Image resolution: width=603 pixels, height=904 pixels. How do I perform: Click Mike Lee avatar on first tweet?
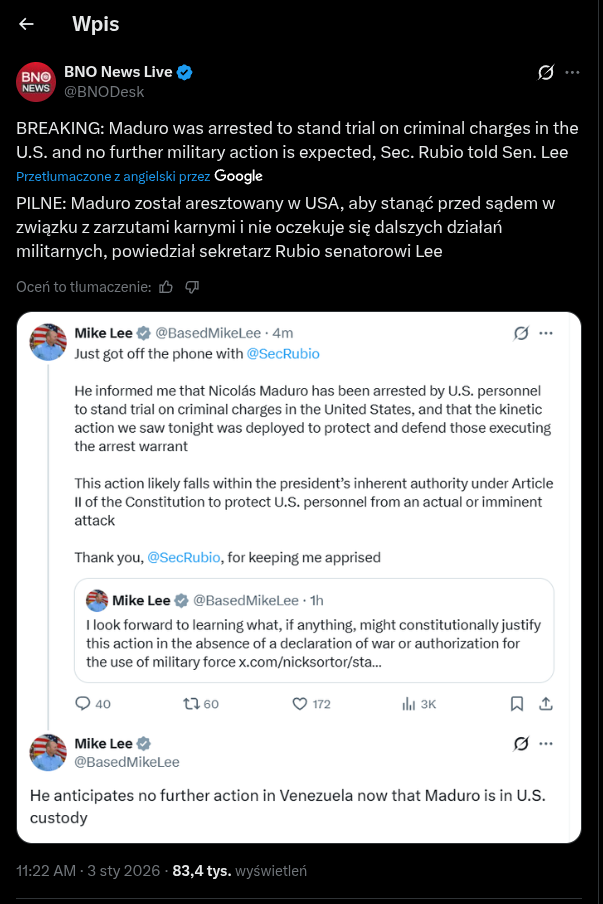click(x=48, y=342)
